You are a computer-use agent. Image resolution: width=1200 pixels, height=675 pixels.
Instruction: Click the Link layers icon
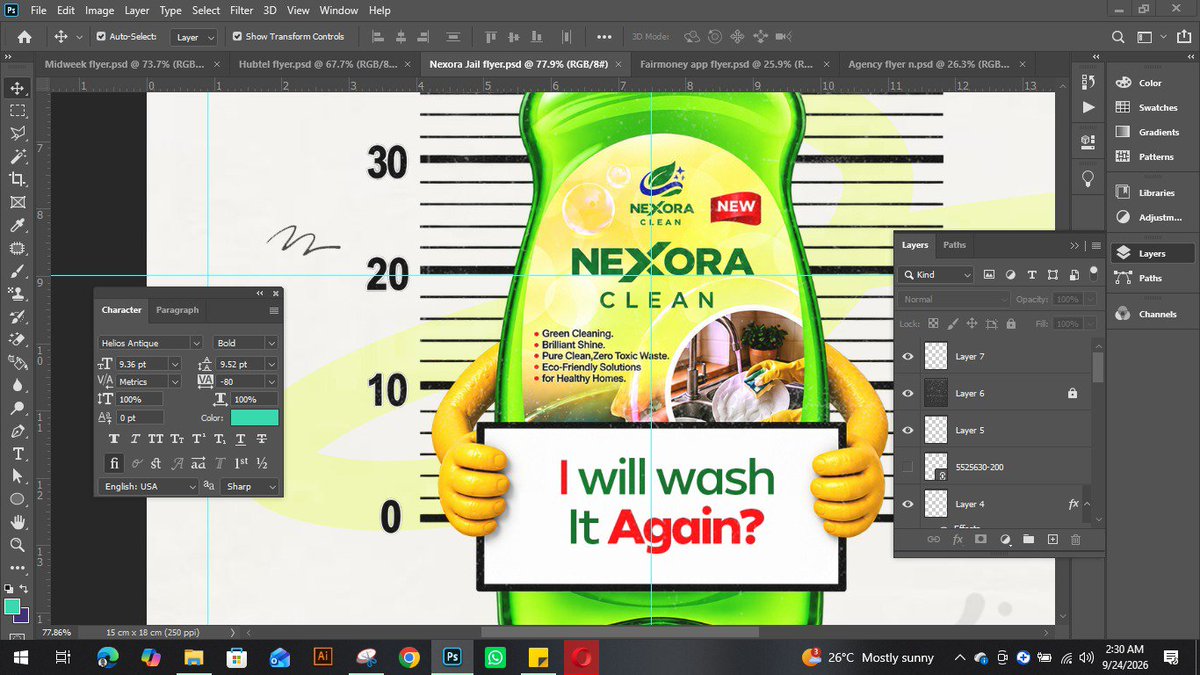click(933, 539)
